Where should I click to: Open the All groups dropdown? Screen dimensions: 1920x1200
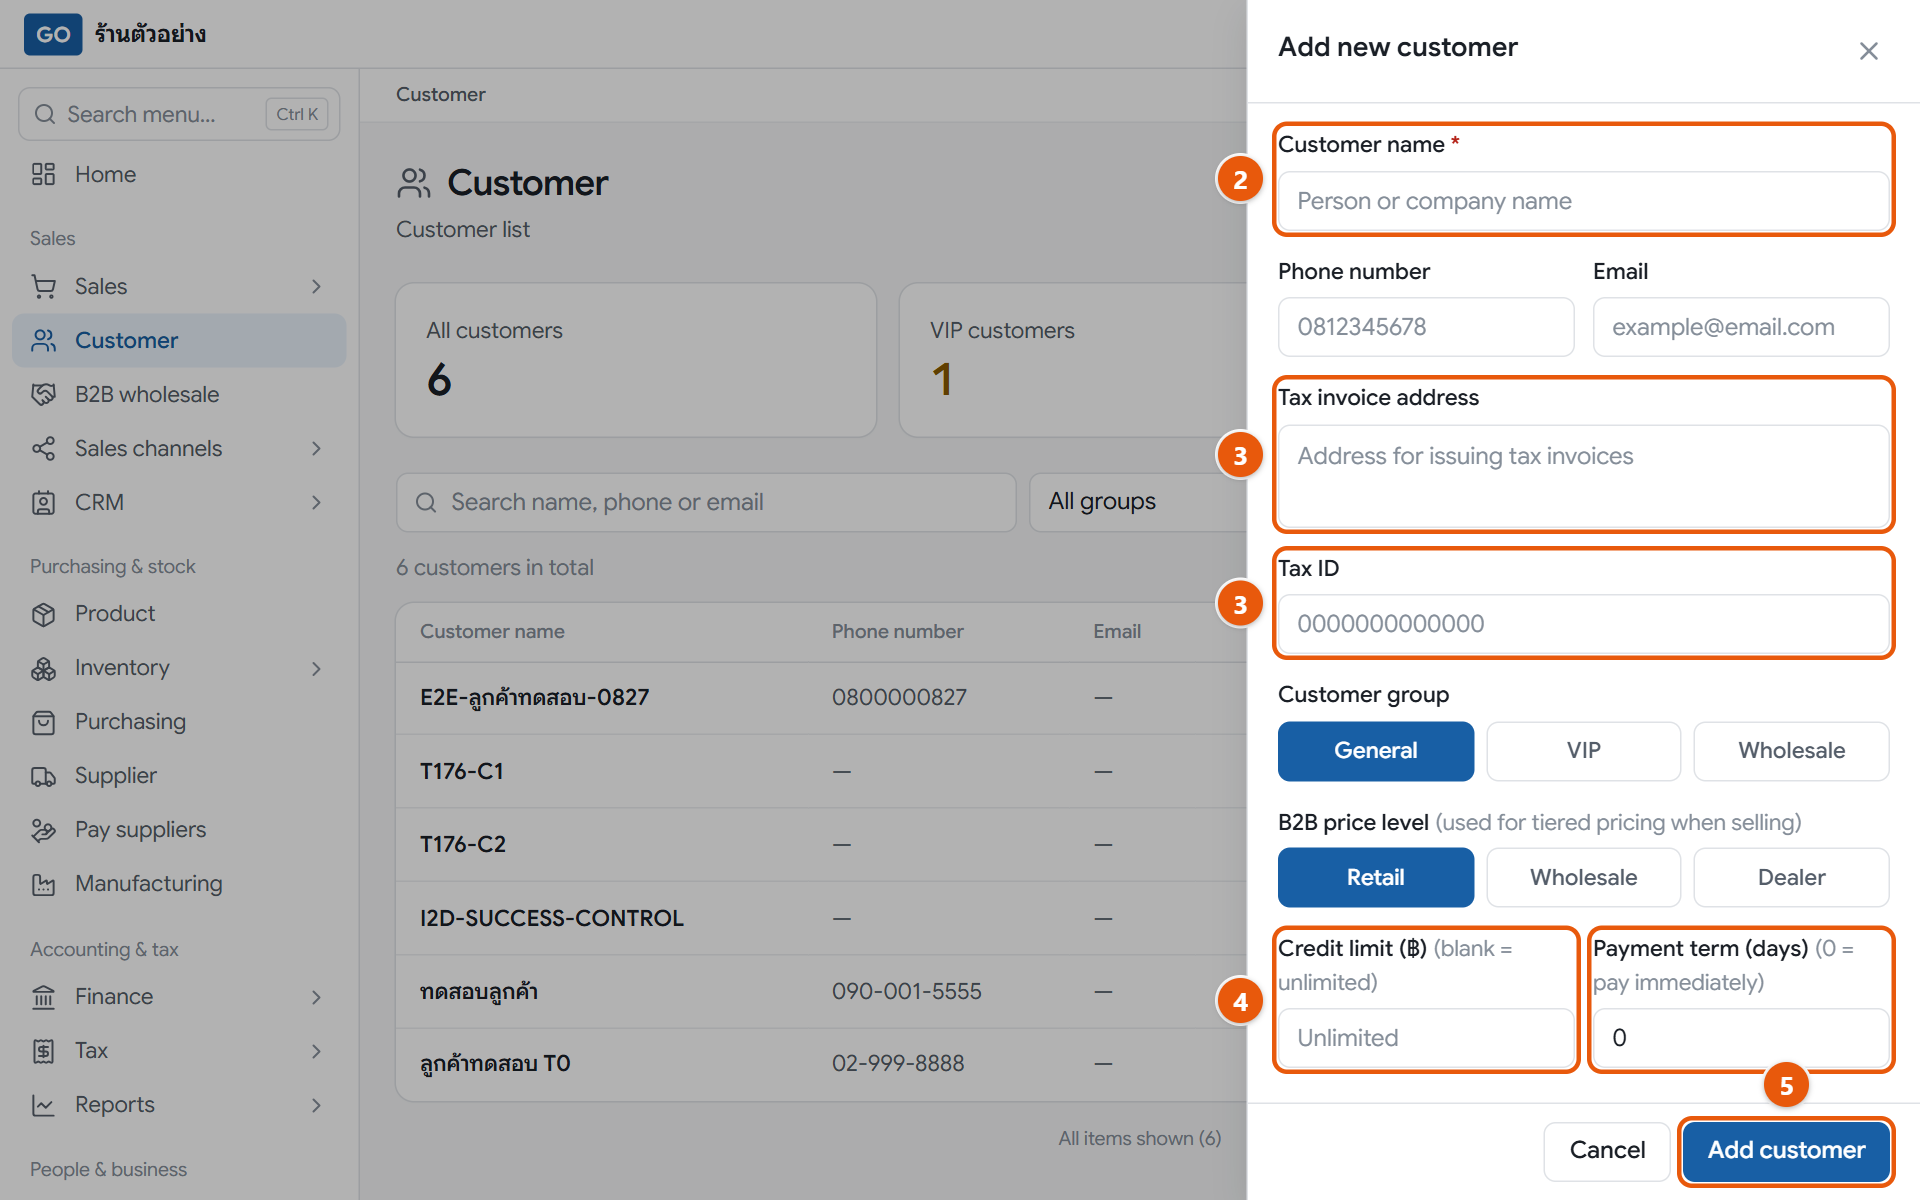coord(1138,502)
